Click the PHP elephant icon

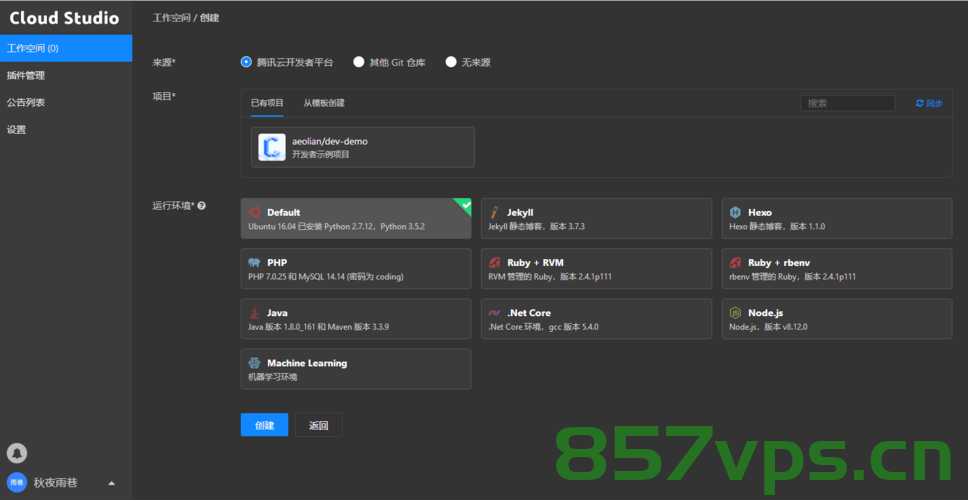pos(254,263)
